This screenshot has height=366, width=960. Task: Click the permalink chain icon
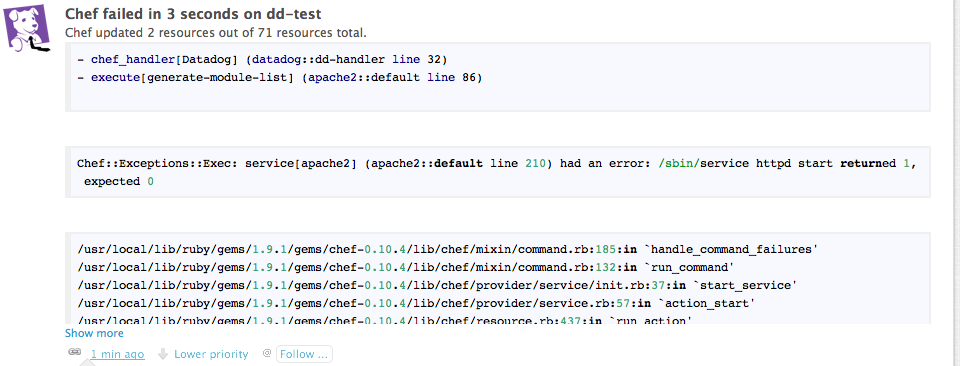tap(75, 352)
